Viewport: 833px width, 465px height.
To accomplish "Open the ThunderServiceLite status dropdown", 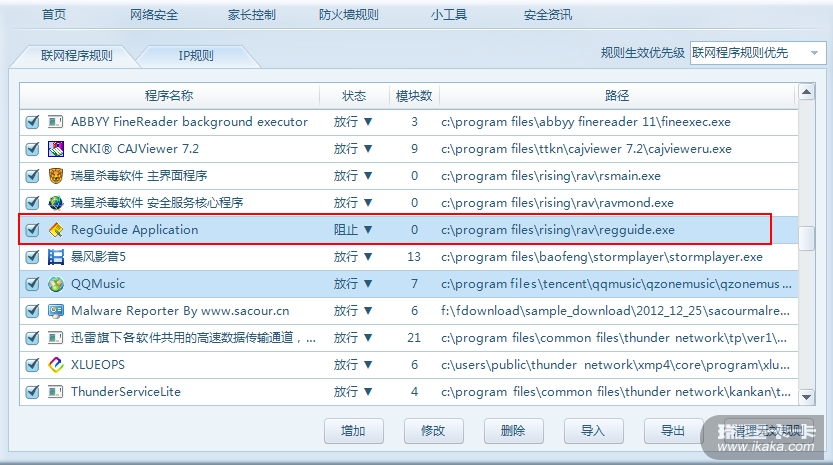I will coord(353,392).
